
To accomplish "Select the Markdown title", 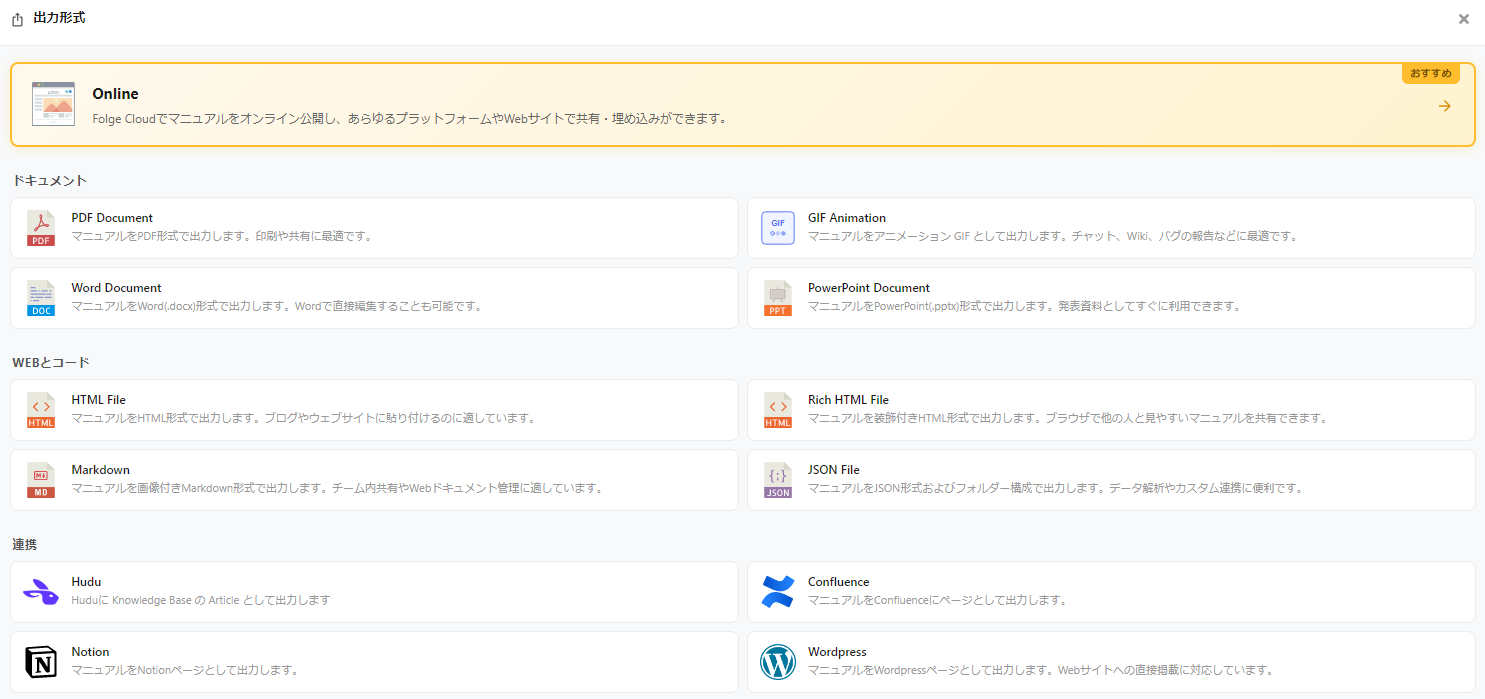I will coord(100,470).
